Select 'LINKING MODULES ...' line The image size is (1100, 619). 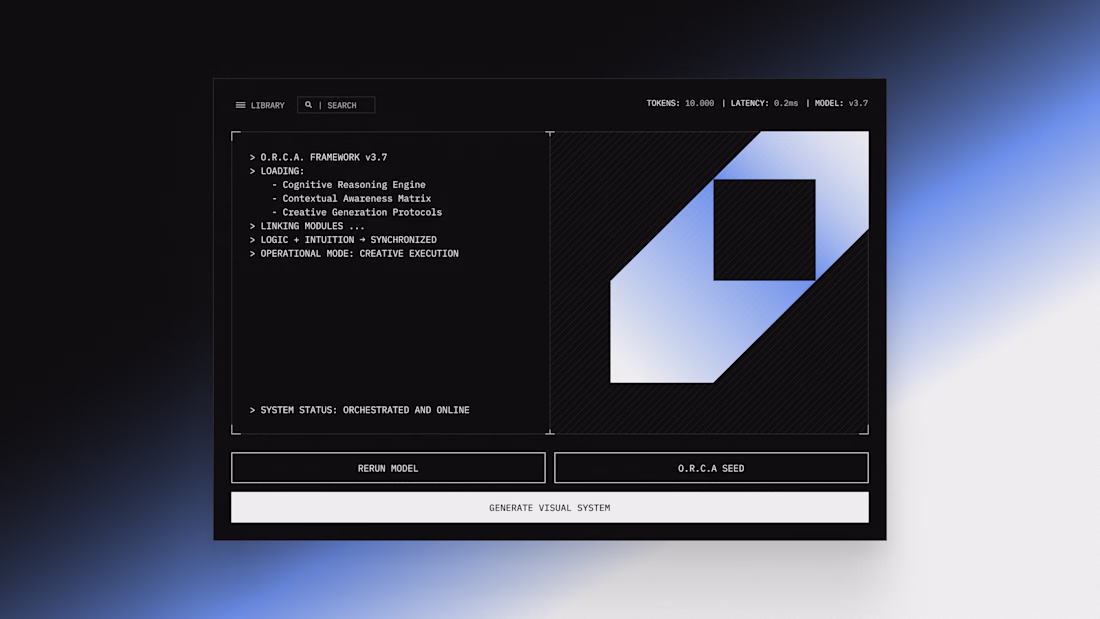[x=307, y=226]
